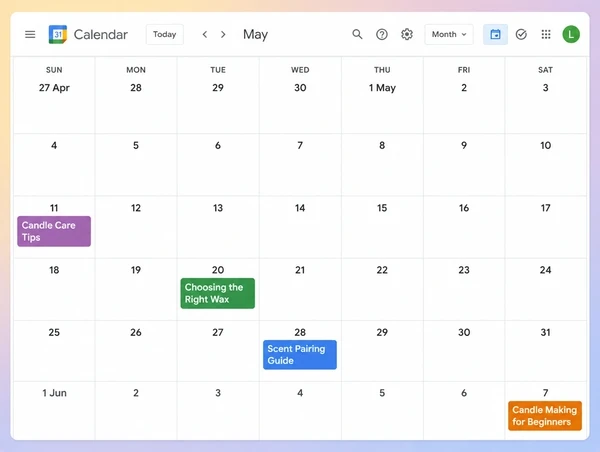Open the account avatar L
600x452 pixels.
click(571, 34)
